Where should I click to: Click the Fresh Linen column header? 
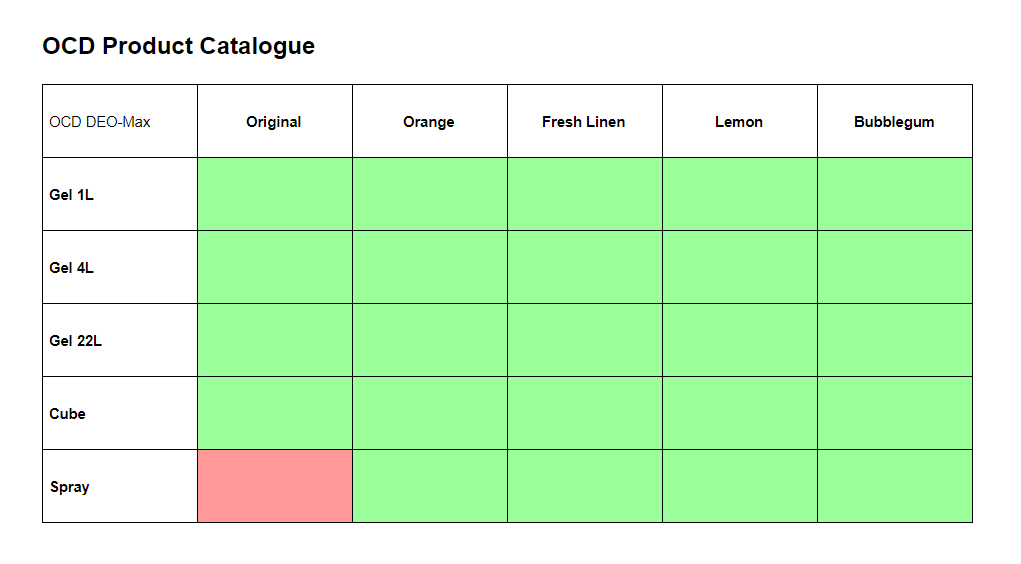coord(584,122)
